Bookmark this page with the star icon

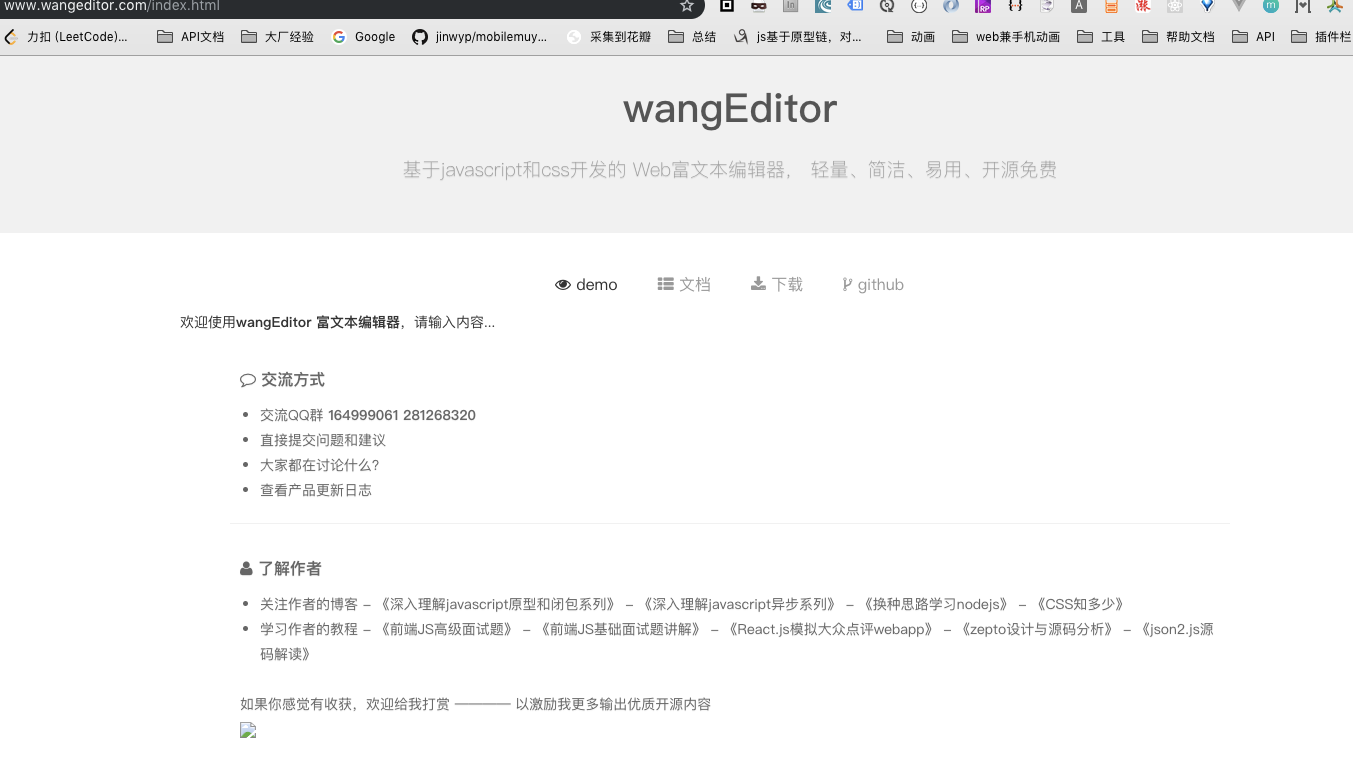687,6
